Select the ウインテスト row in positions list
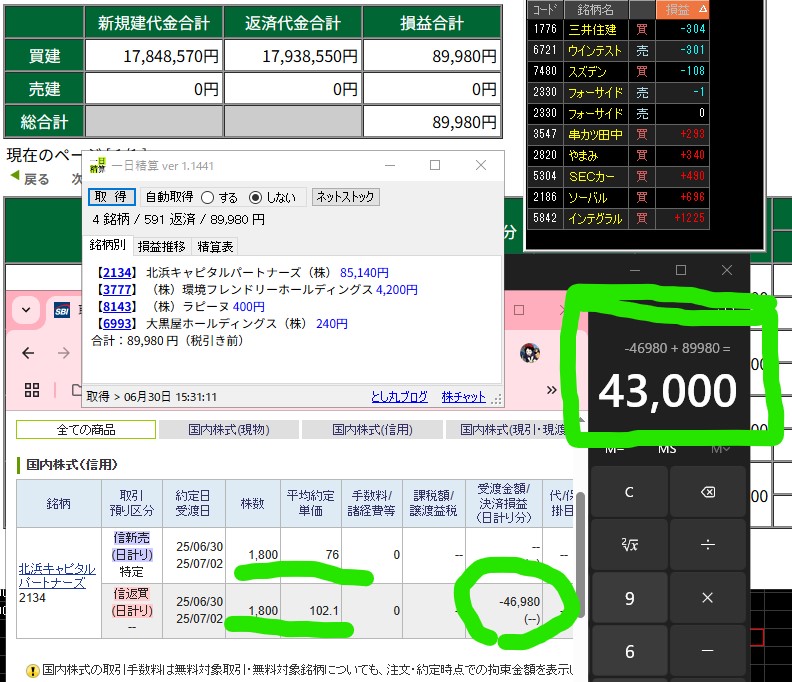 [618, 51]
